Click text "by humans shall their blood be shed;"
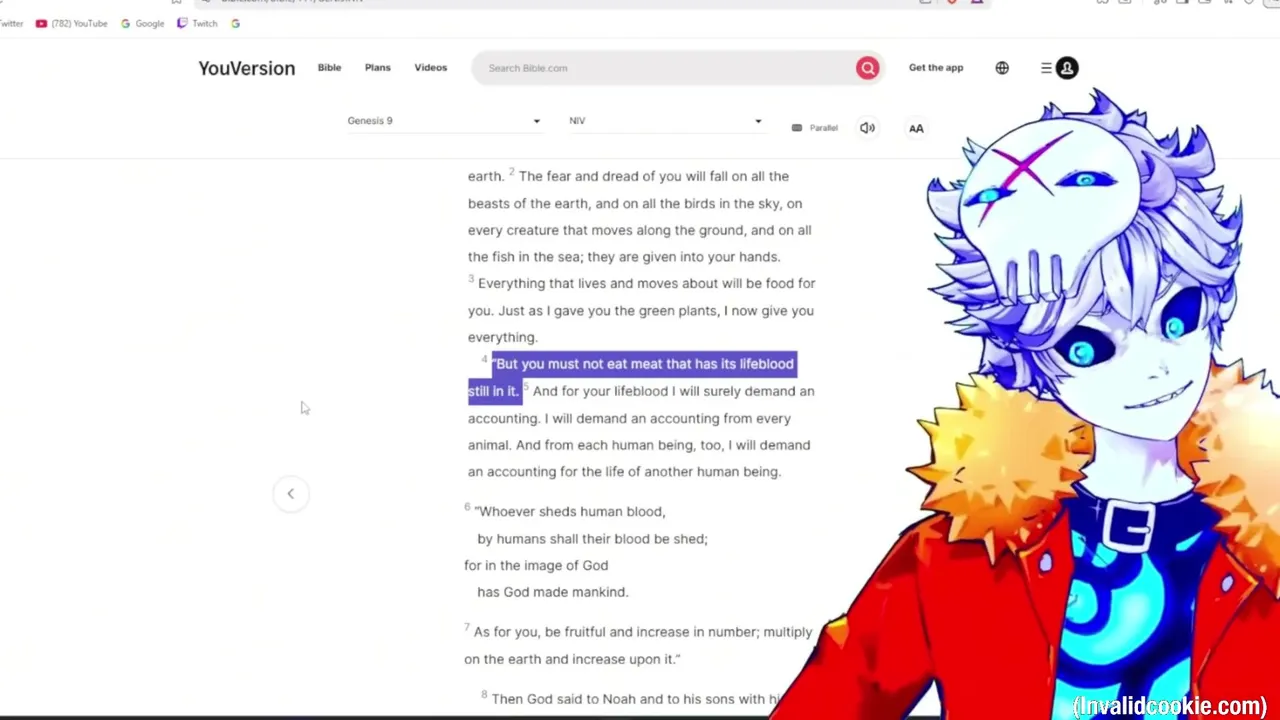Image resolution: width=1280 pixels, height=720 pixels. pyautogui.click(x=592, y=538)
